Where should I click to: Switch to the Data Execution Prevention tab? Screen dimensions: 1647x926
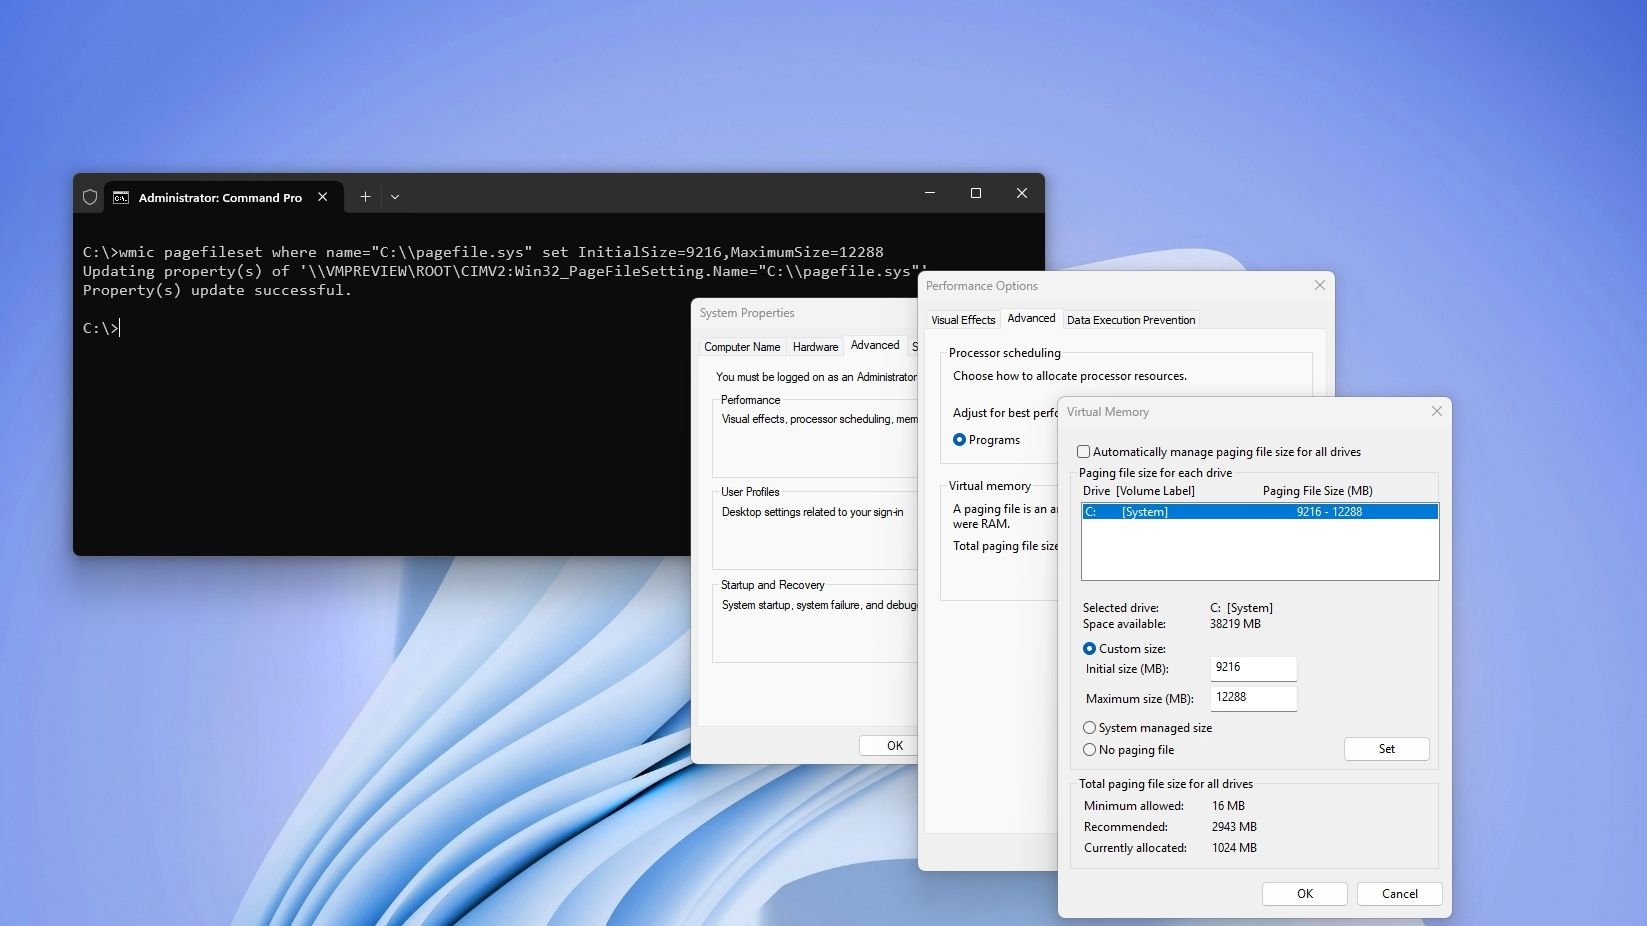click(x=1130, y=319)
